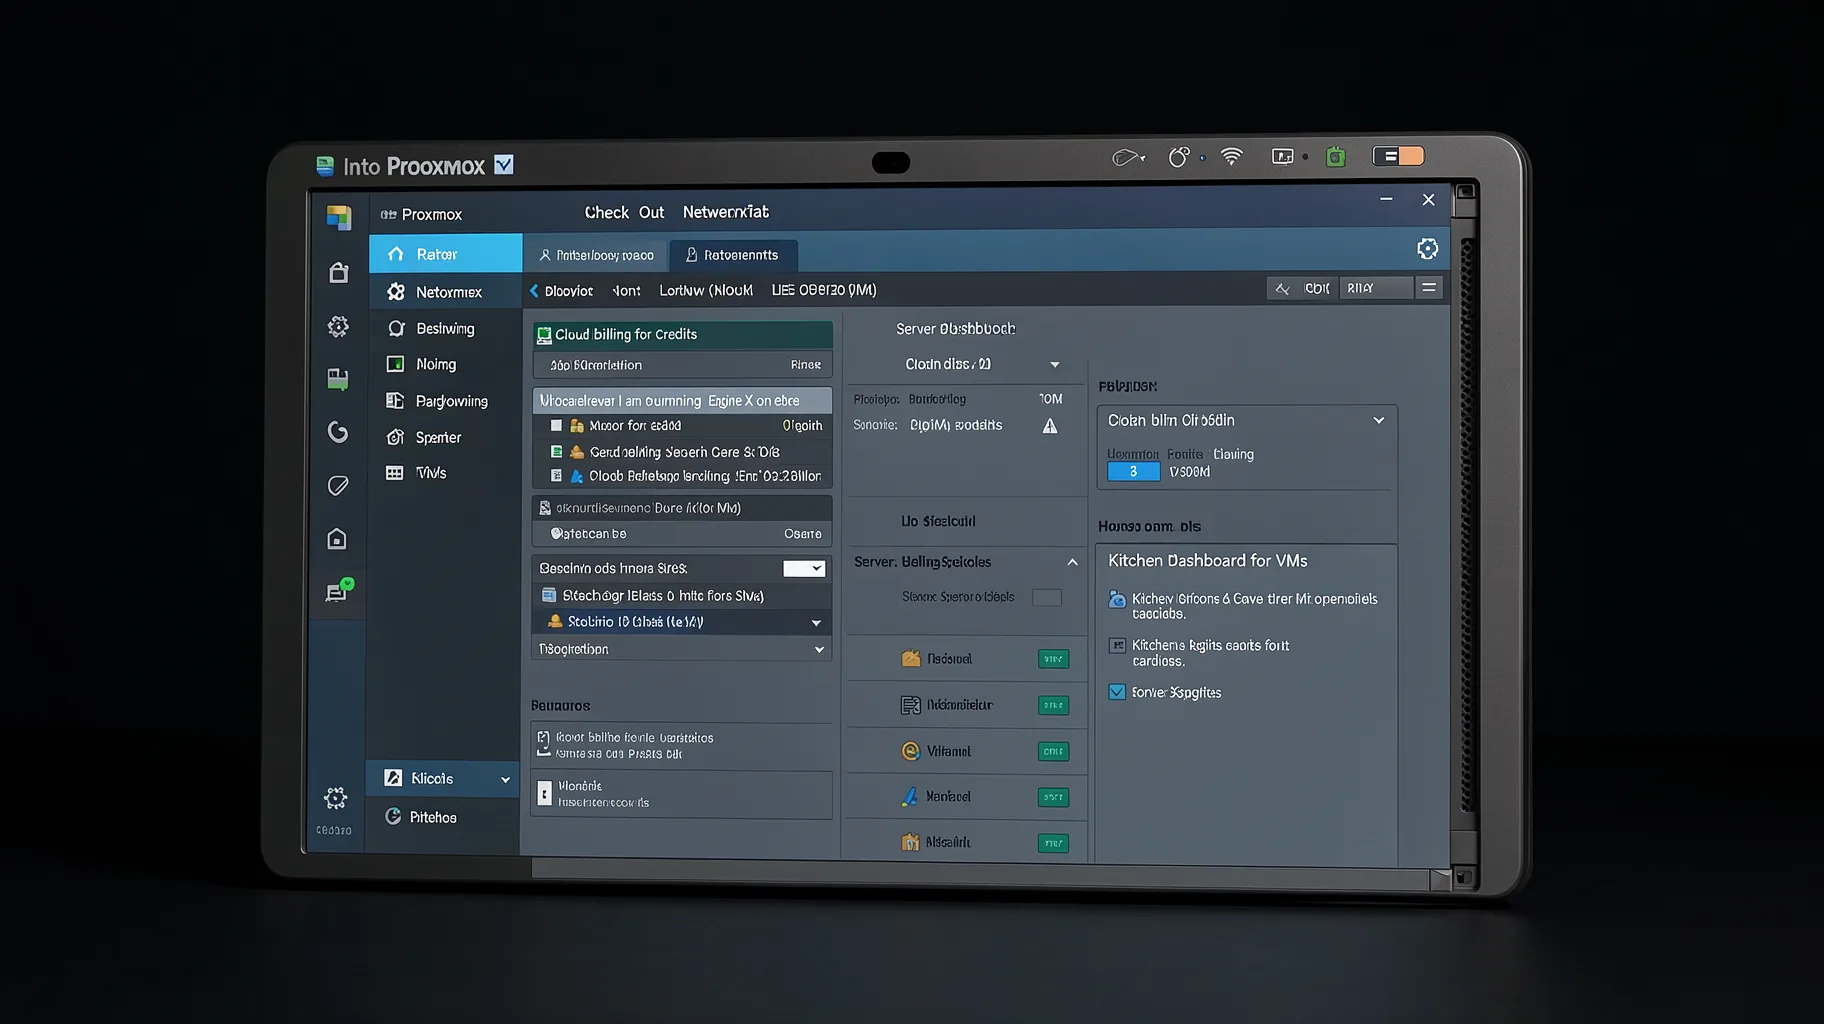Click the settings gear icon in the blue header
1824x1024 pixels.
(x=1428, y=249)
